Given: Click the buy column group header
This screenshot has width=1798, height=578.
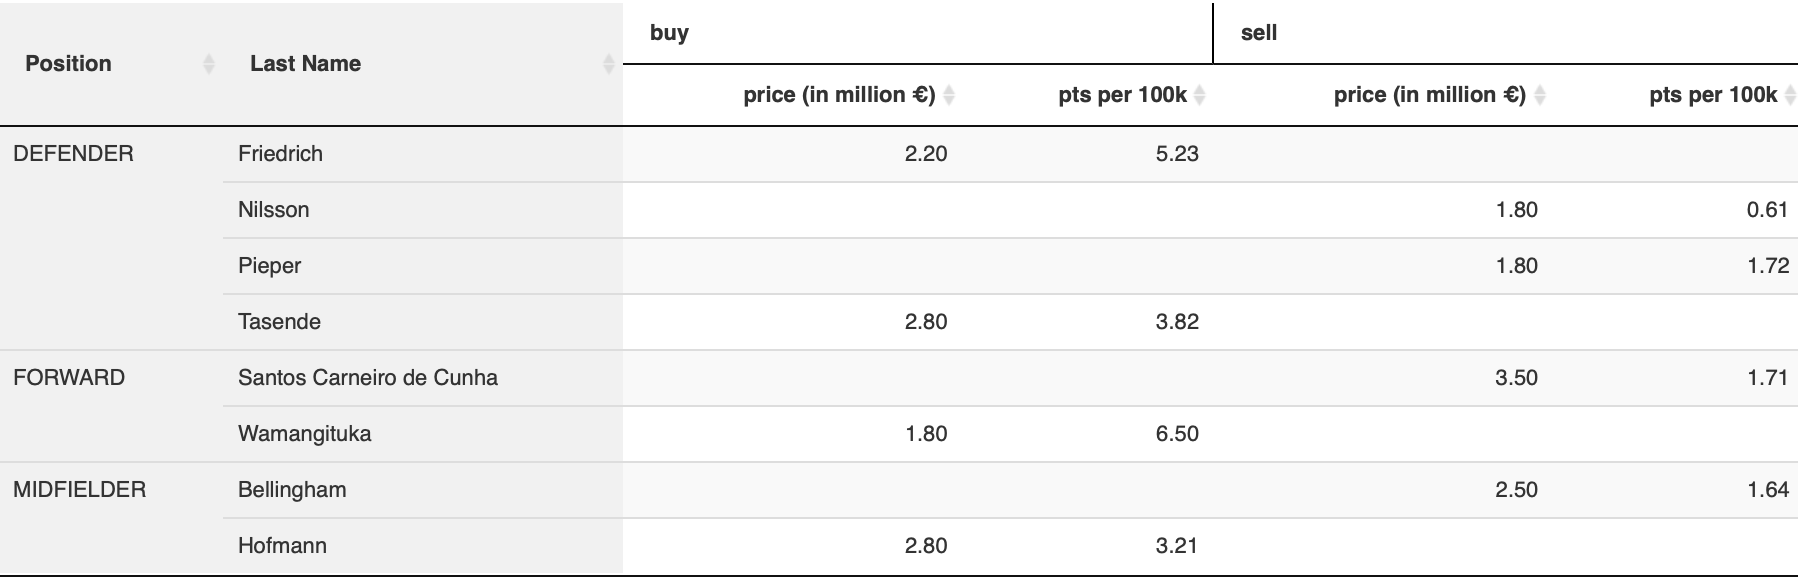Looking at the screenshot, I should pyautogui.click(x=669, y=33).
